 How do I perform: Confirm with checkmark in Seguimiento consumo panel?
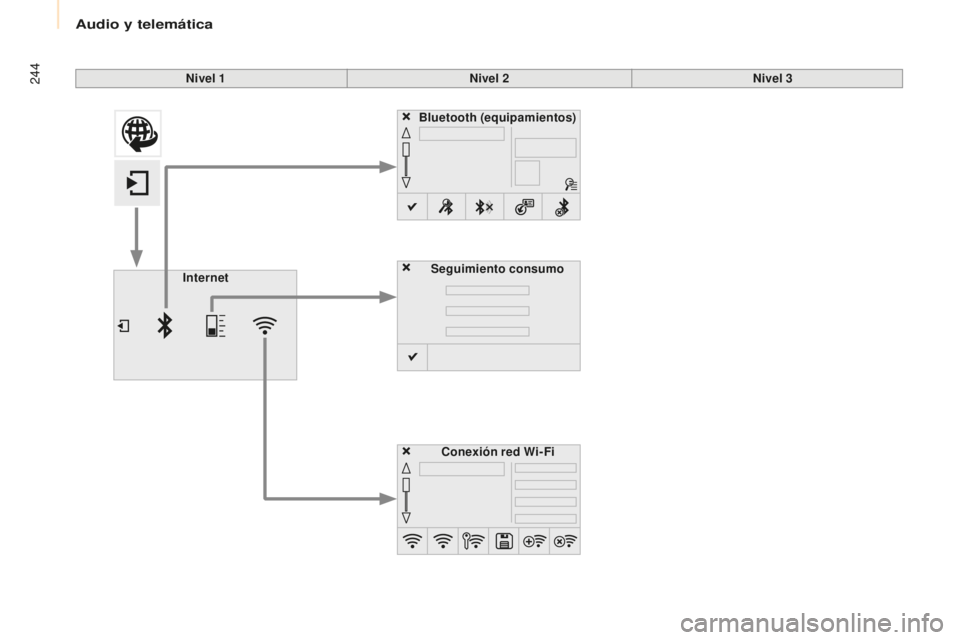[411, 357]
